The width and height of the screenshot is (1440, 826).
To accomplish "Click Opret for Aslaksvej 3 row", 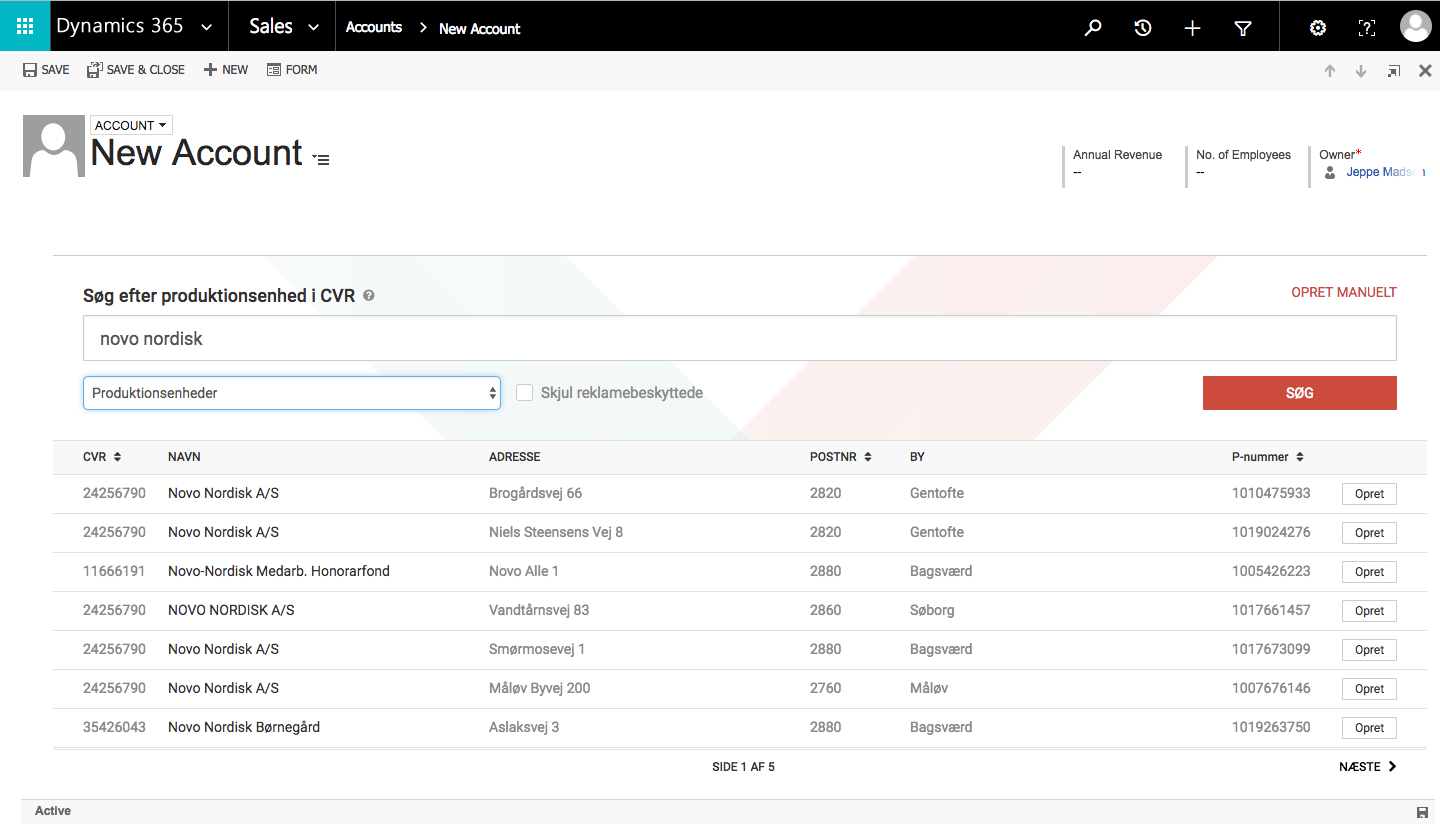I will (1369, 728).
